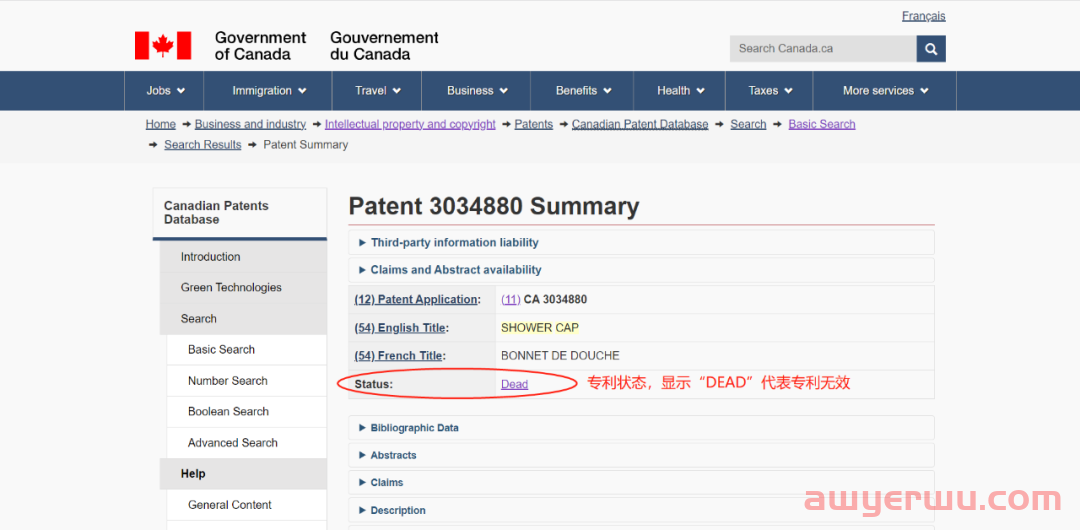Open Business and industry breadcrumb
Viewport: 1080px width, 530px height.
(x=250, y=124)
